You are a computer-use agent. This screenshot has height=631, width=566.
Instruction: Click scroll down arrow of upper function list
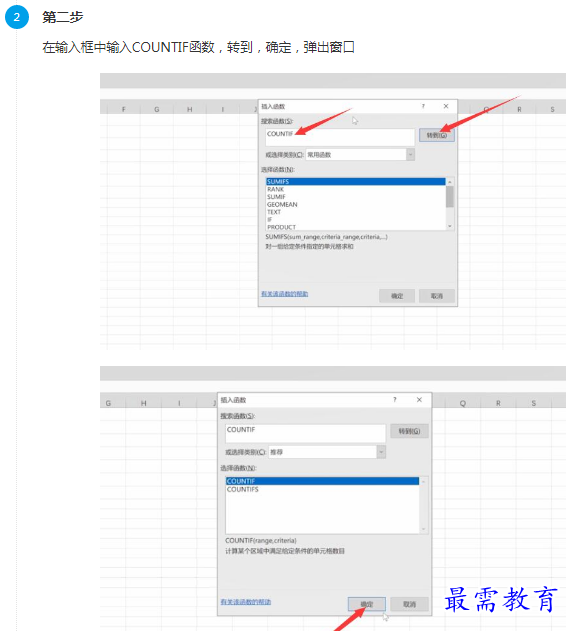[x=450, y=226]
